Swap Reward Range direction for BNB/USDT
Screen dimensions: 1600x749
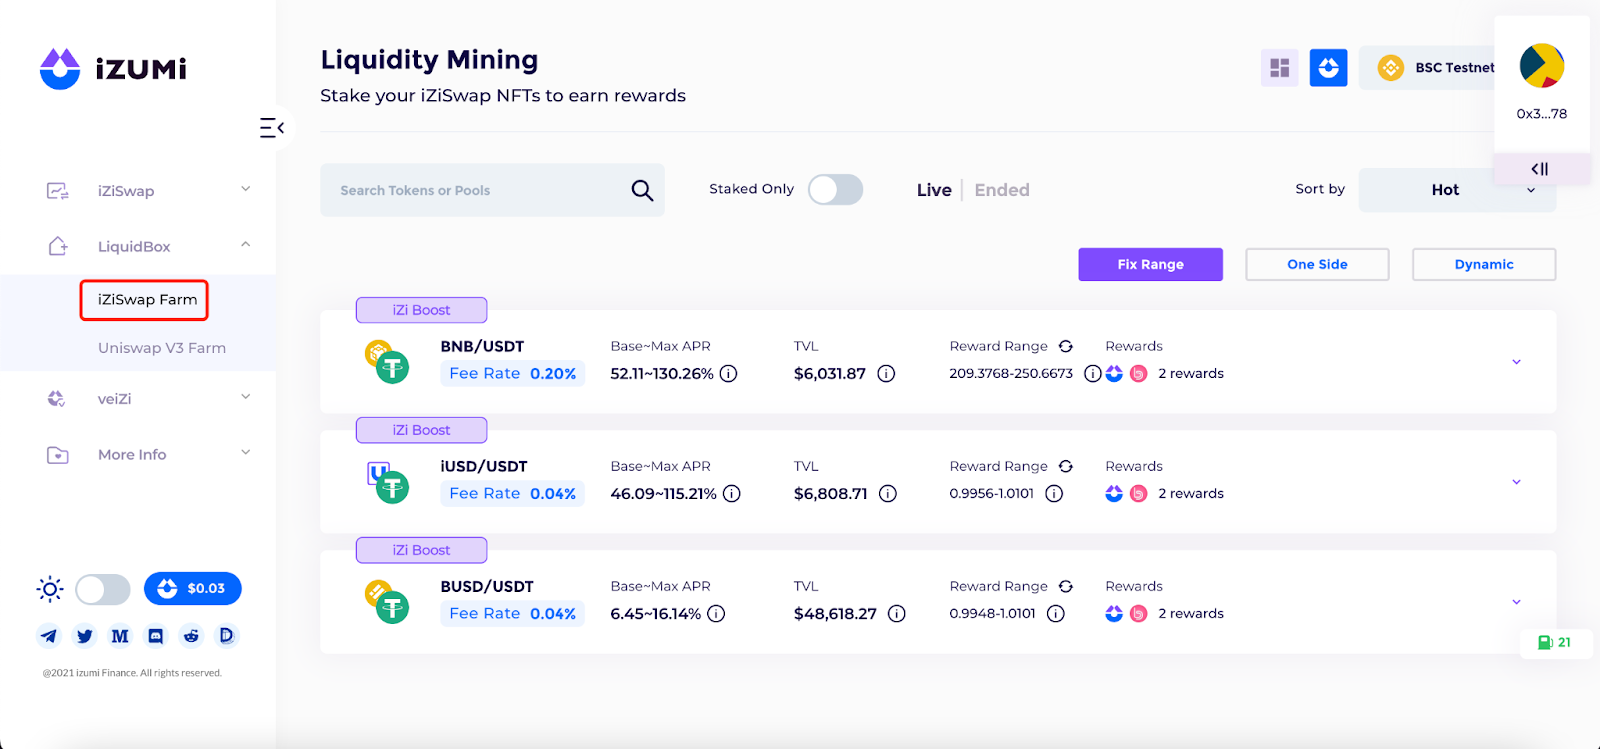pyautogui.click(x=1066, y=346)
